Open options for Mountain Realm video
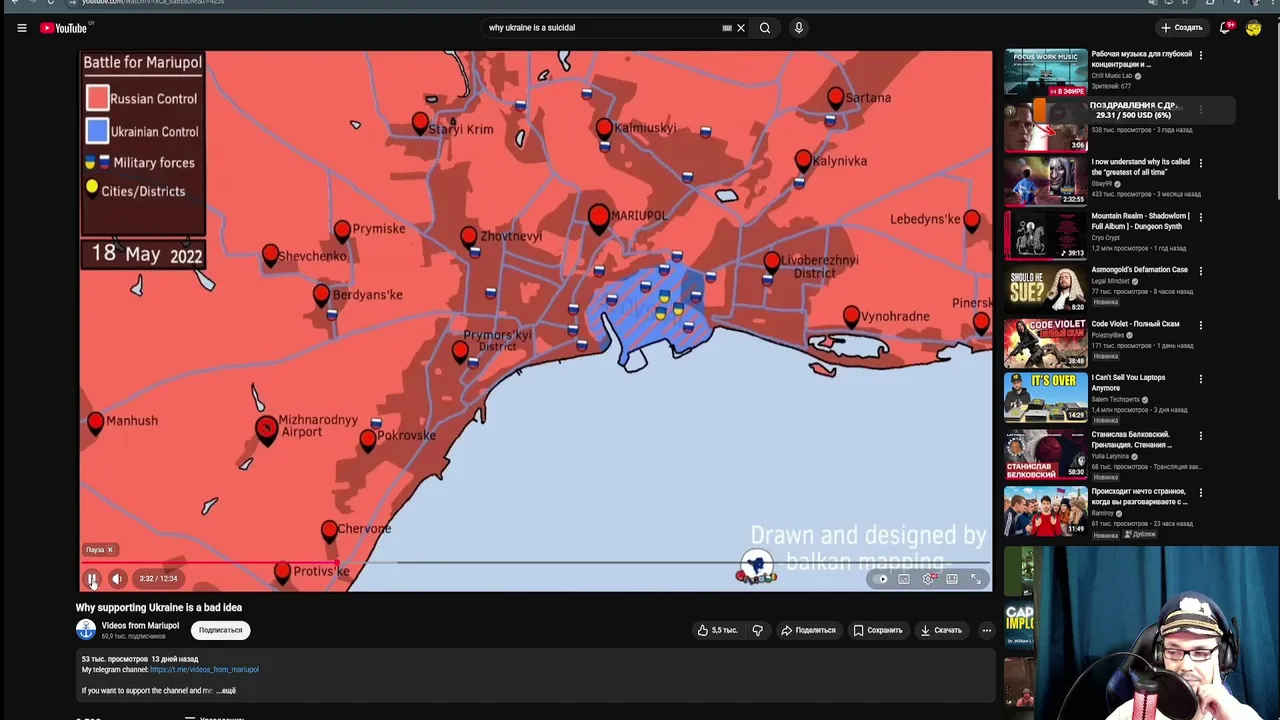The image size is (1280, 720). pos(1201,217)
